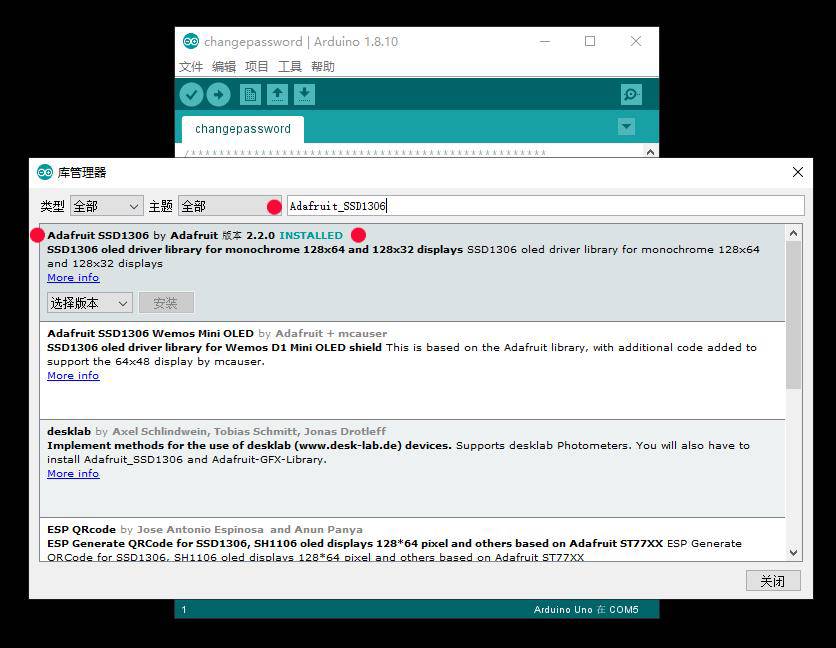Open the 帮助 menu

[x=323, y=67]
